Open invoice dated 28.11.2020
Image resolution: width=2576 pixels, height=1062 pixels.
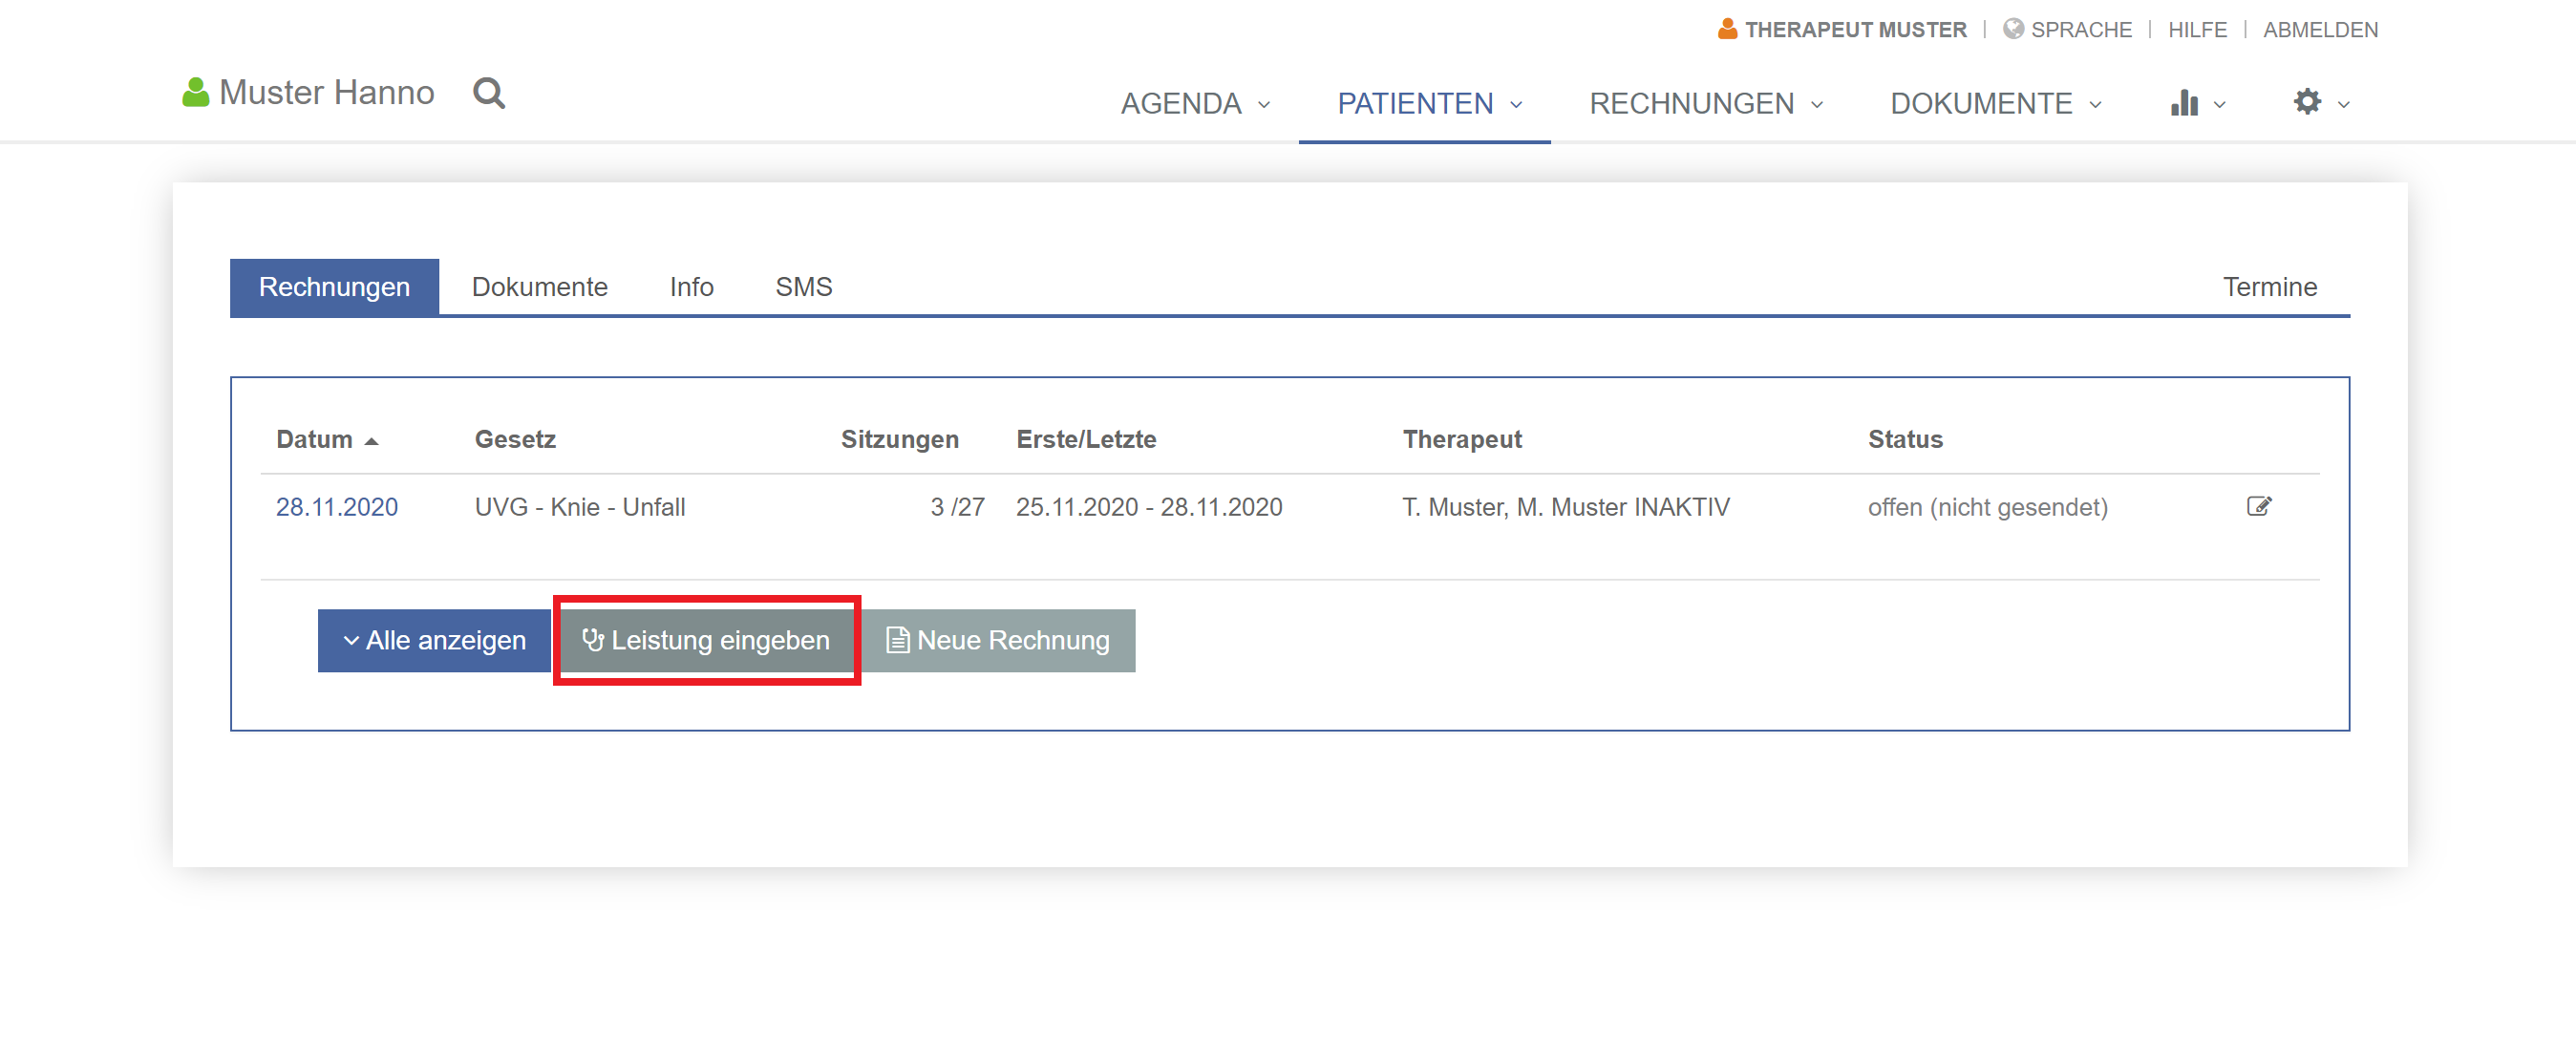click(337, 507)
